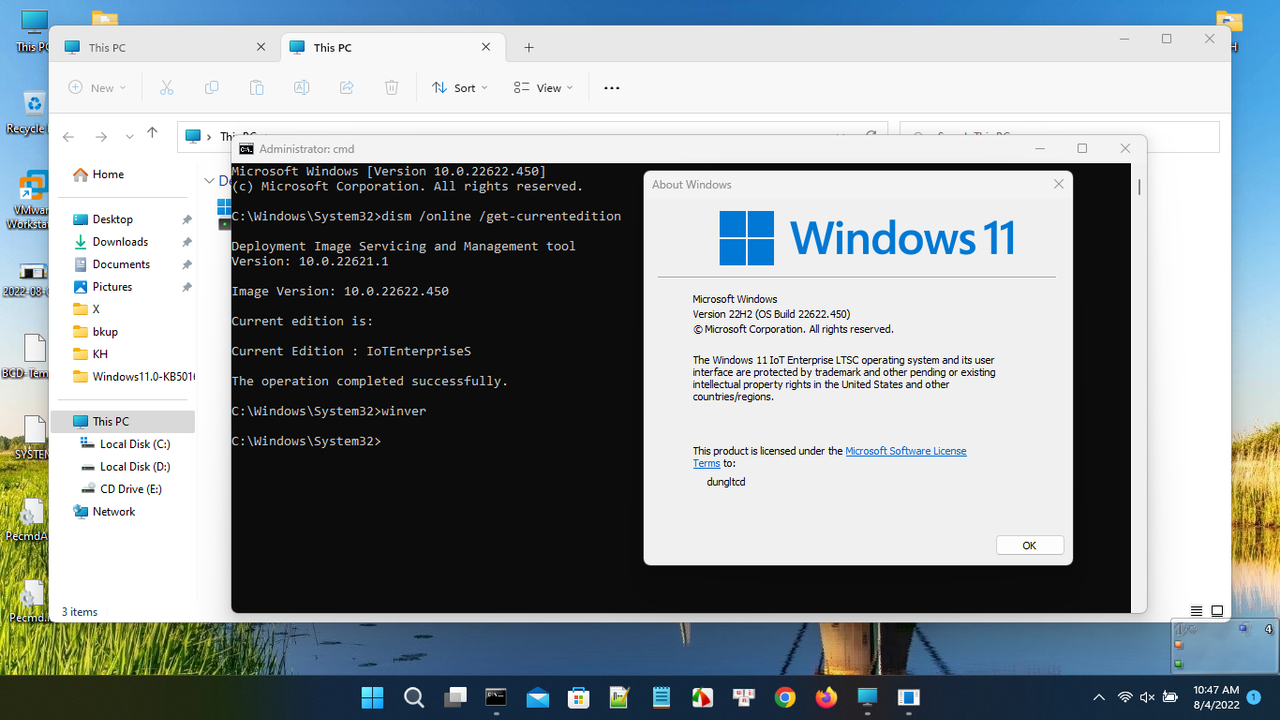The height and width of the screenshot is (720, 1280).
Task: Click the Share icon in Explorer toolbar
Action: [x=347, y=88]
